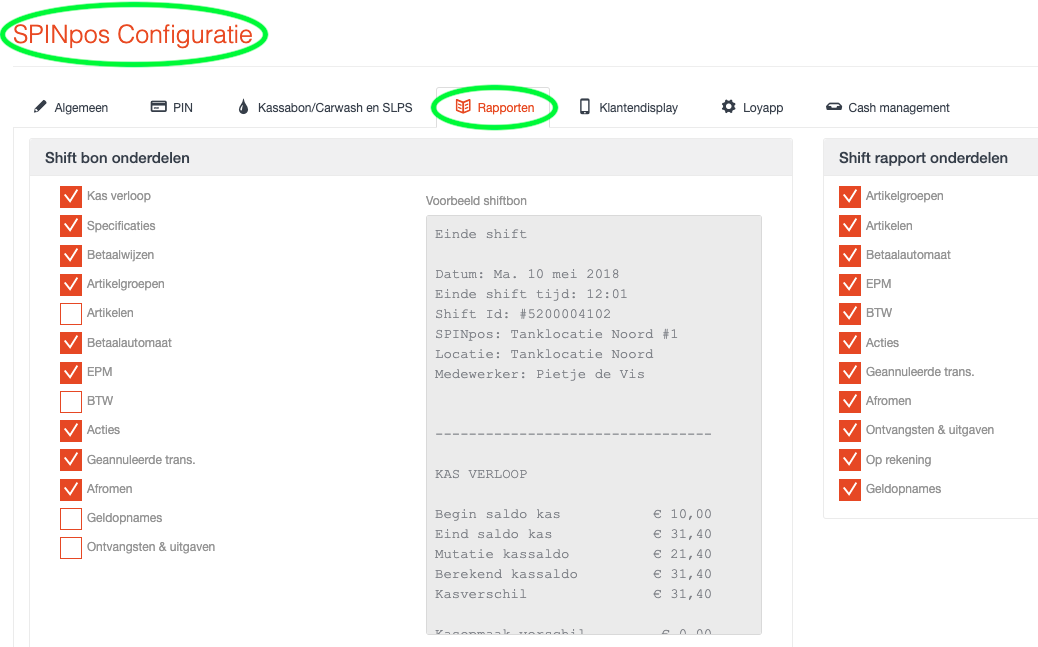Click the Voorbeeld shiftbon label
The height and width of the screenshot is (647, 1038).
[x=476, y=201]
